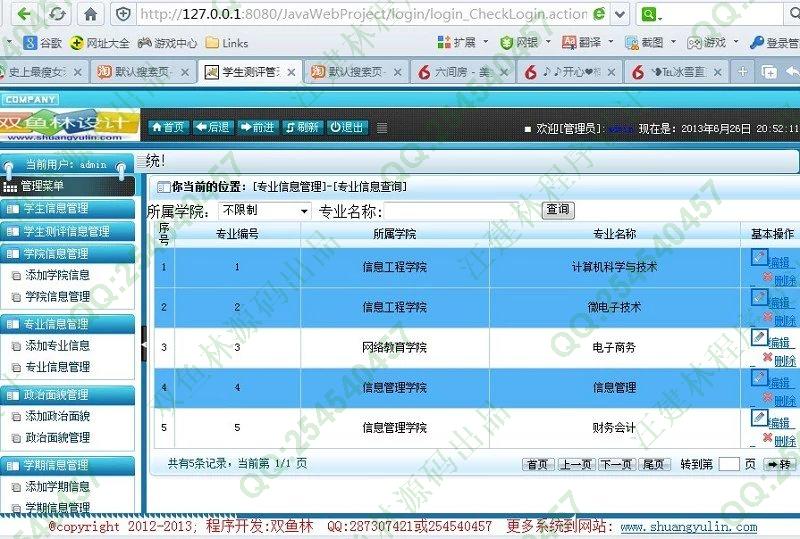The width and height of the screenshot is (800, 539).
Task: Open 政治面貌管理 sub-item
Action: click(57, 437)
